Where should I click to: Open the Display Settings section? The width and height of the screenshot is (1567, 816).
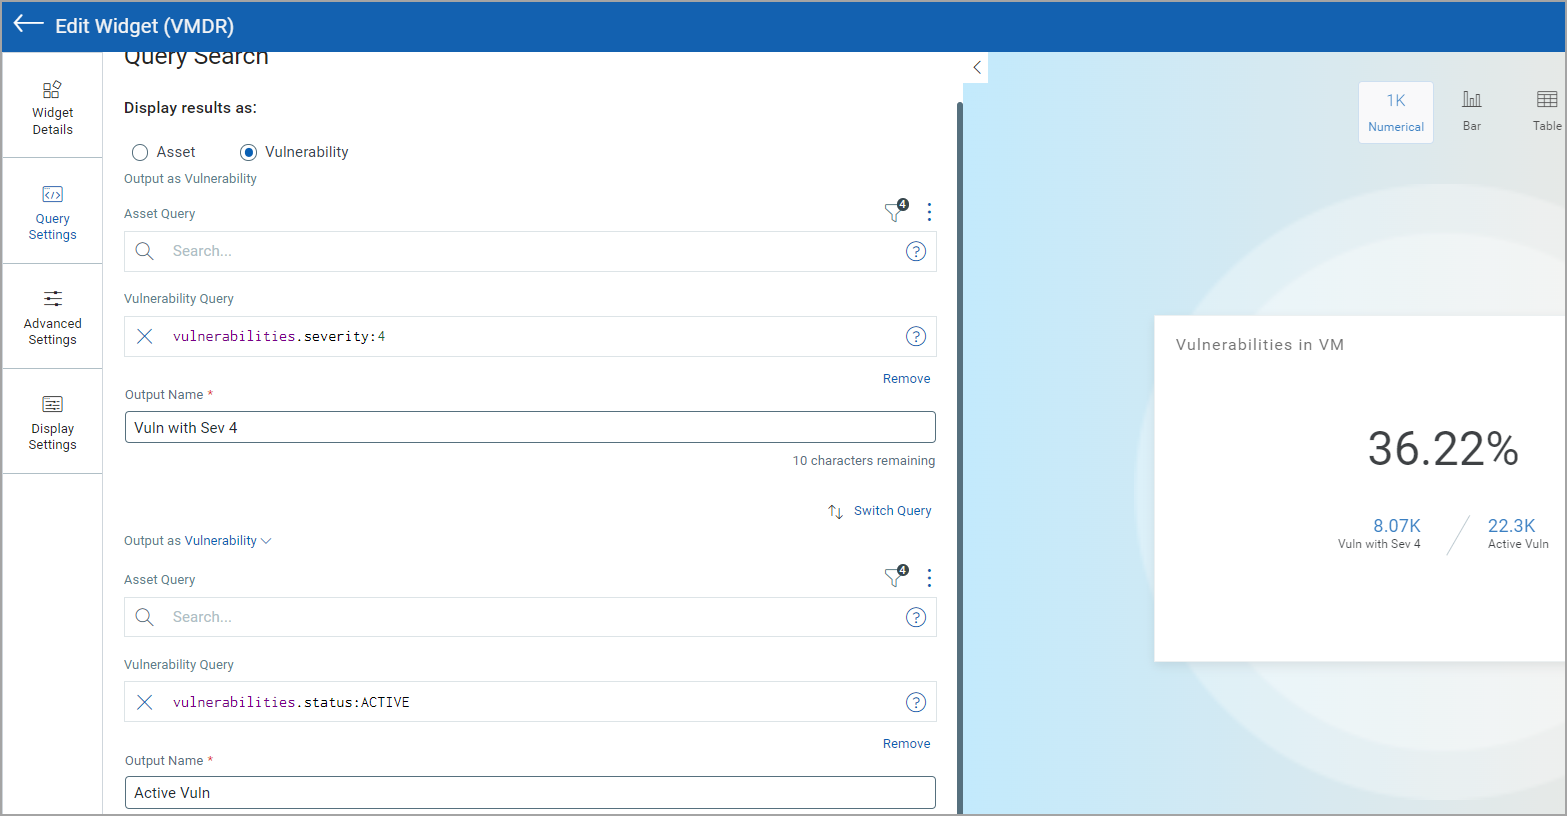52,422
